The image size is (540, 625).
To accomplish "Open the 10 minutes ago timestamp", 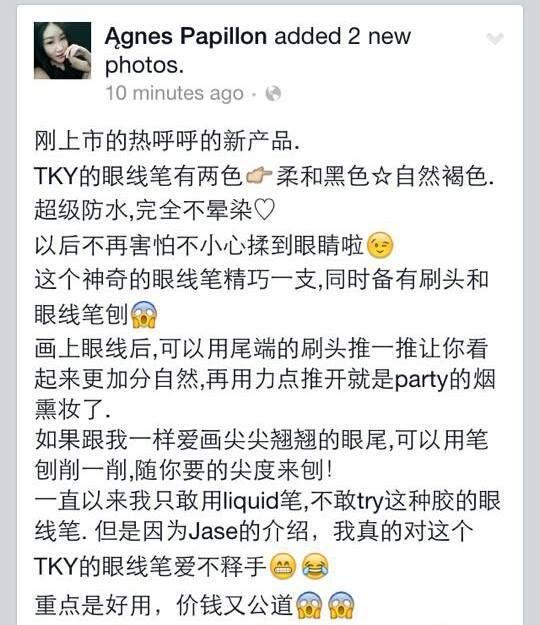I will [175, 94].
